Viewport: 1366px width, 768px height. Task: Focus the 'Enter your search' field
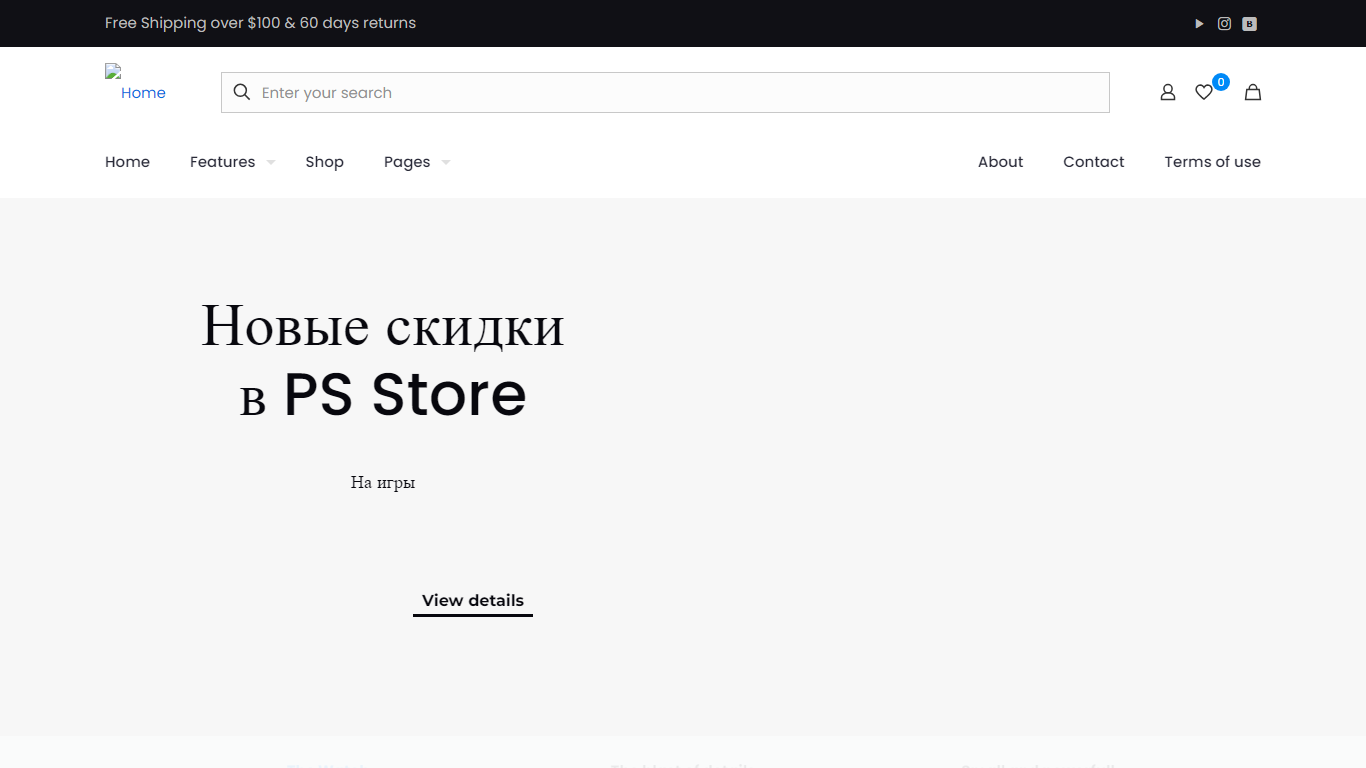(x=665, y=92)
